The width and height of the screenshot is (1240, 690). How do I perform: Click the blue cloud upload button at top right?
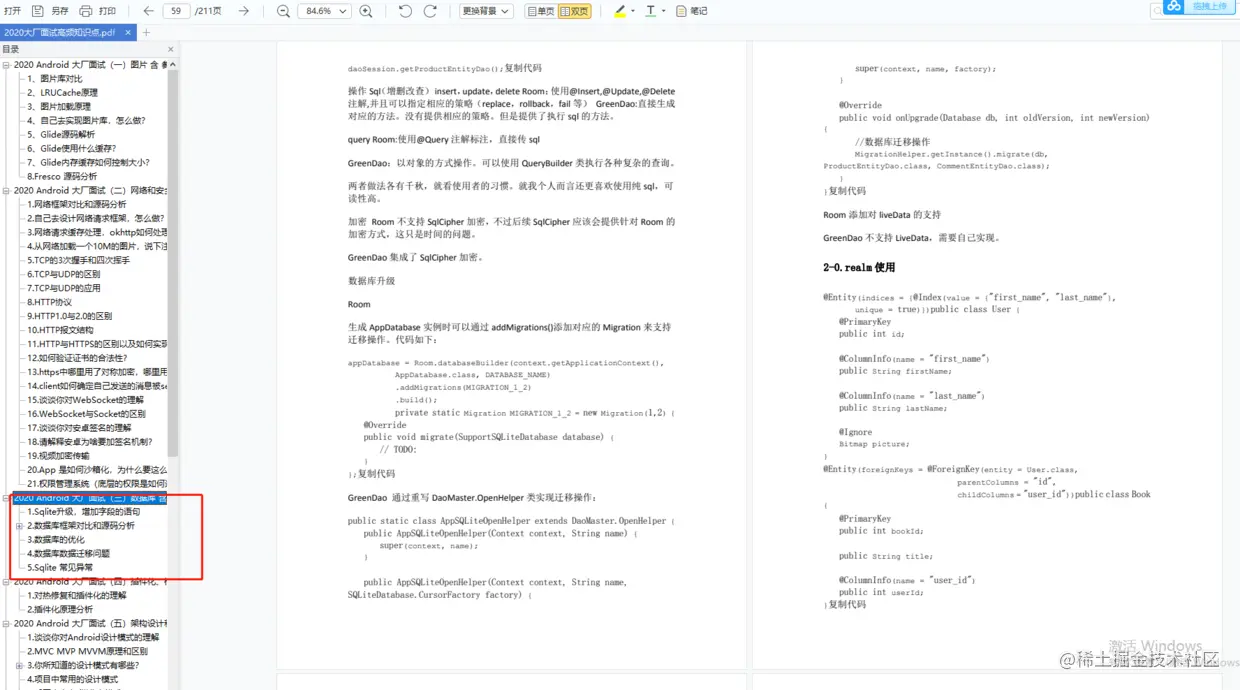coord(1199,7)
